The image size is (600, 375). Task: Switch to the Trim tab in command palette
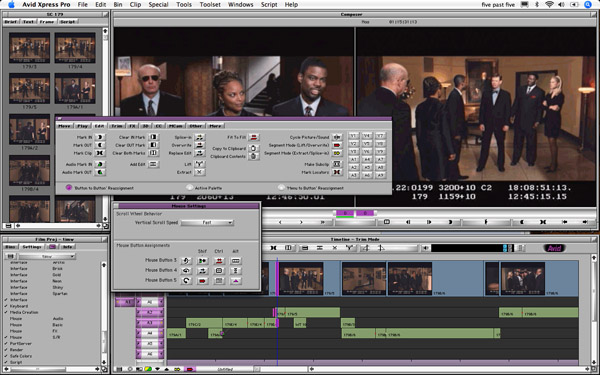coord(117,126)
